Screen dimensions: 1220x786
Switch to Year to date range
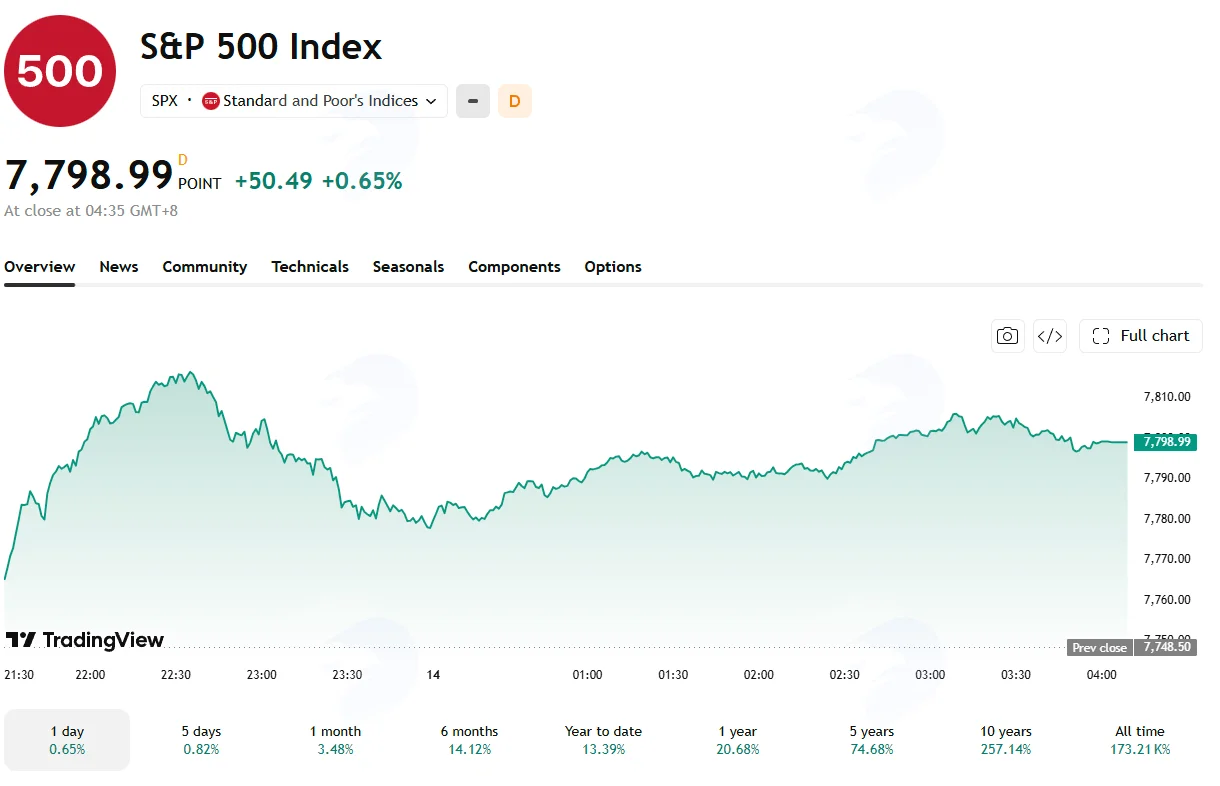click(603, 740)
